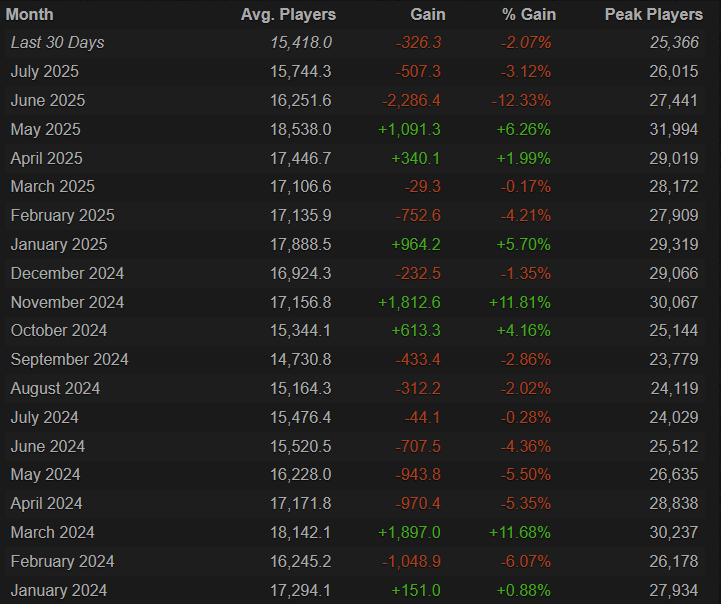
Task: Select the Last 30 Days row label
Action: pyautogui.click(x=57, y=43)
